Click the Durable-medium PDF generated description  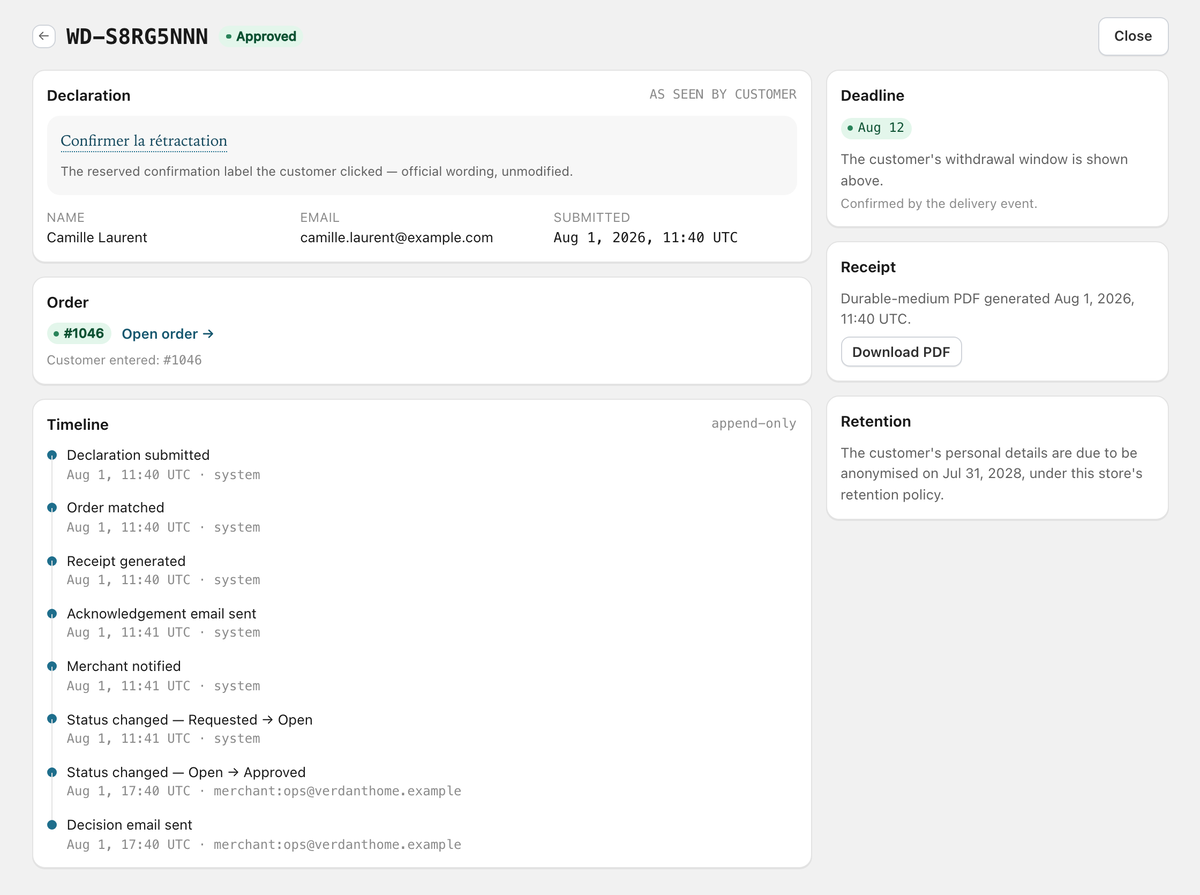tap(988, 309)
